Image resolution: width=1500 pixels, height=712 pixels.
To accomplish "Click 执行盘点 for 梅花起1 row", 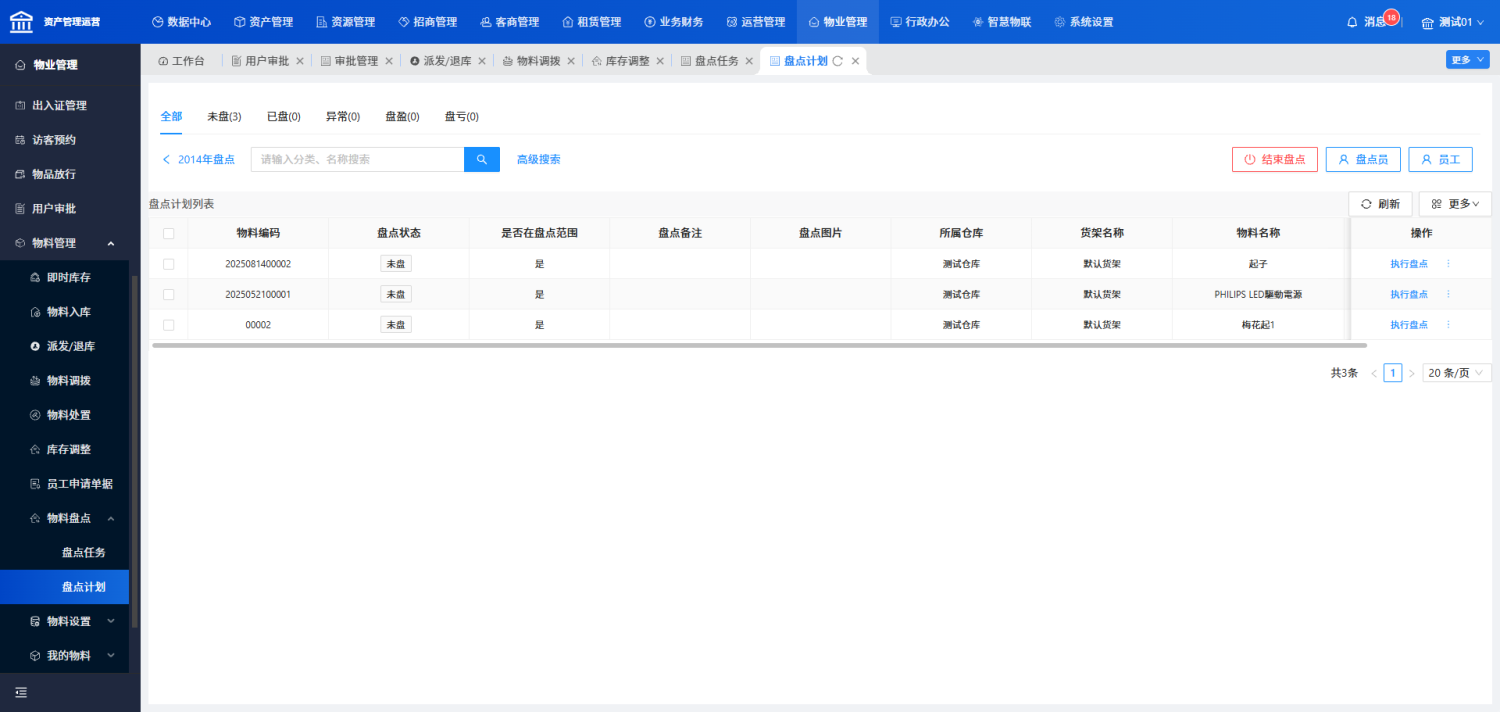I will click(x=1409, y=325).
